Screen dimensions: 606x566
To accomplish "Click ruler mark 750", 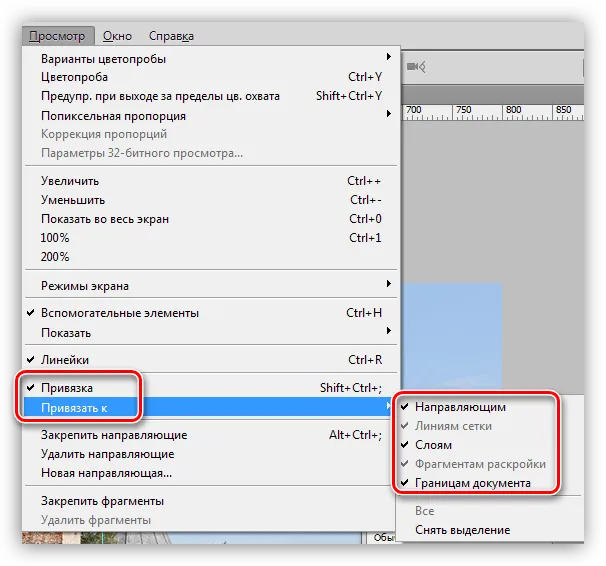I will 463,110.
